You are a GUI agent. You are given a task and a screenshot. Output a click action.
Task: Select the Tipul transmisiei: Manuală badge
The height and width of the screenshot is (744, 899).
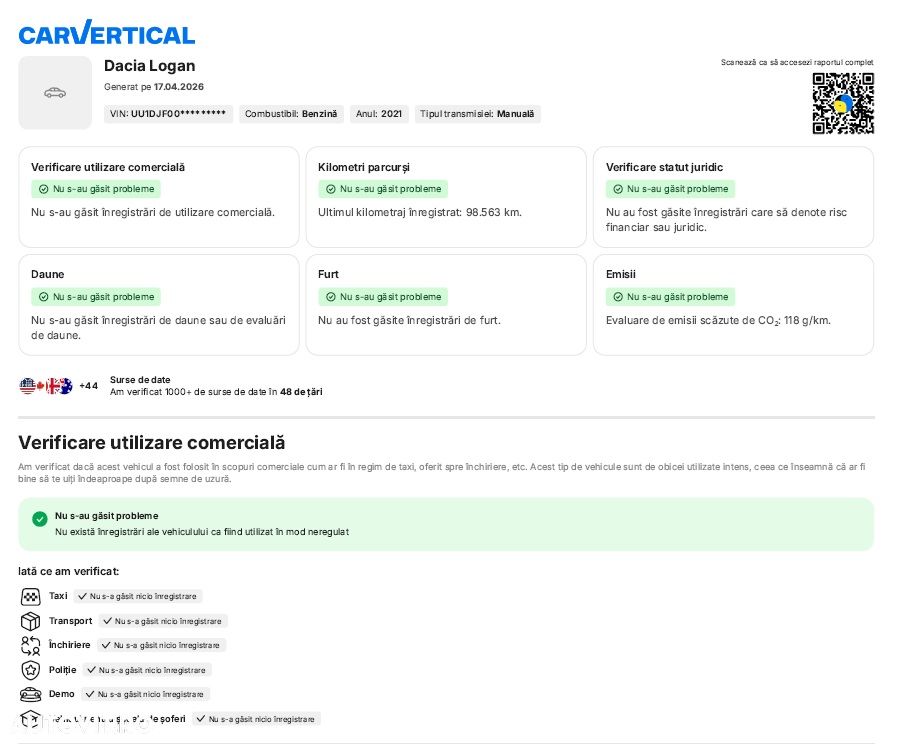477,114
